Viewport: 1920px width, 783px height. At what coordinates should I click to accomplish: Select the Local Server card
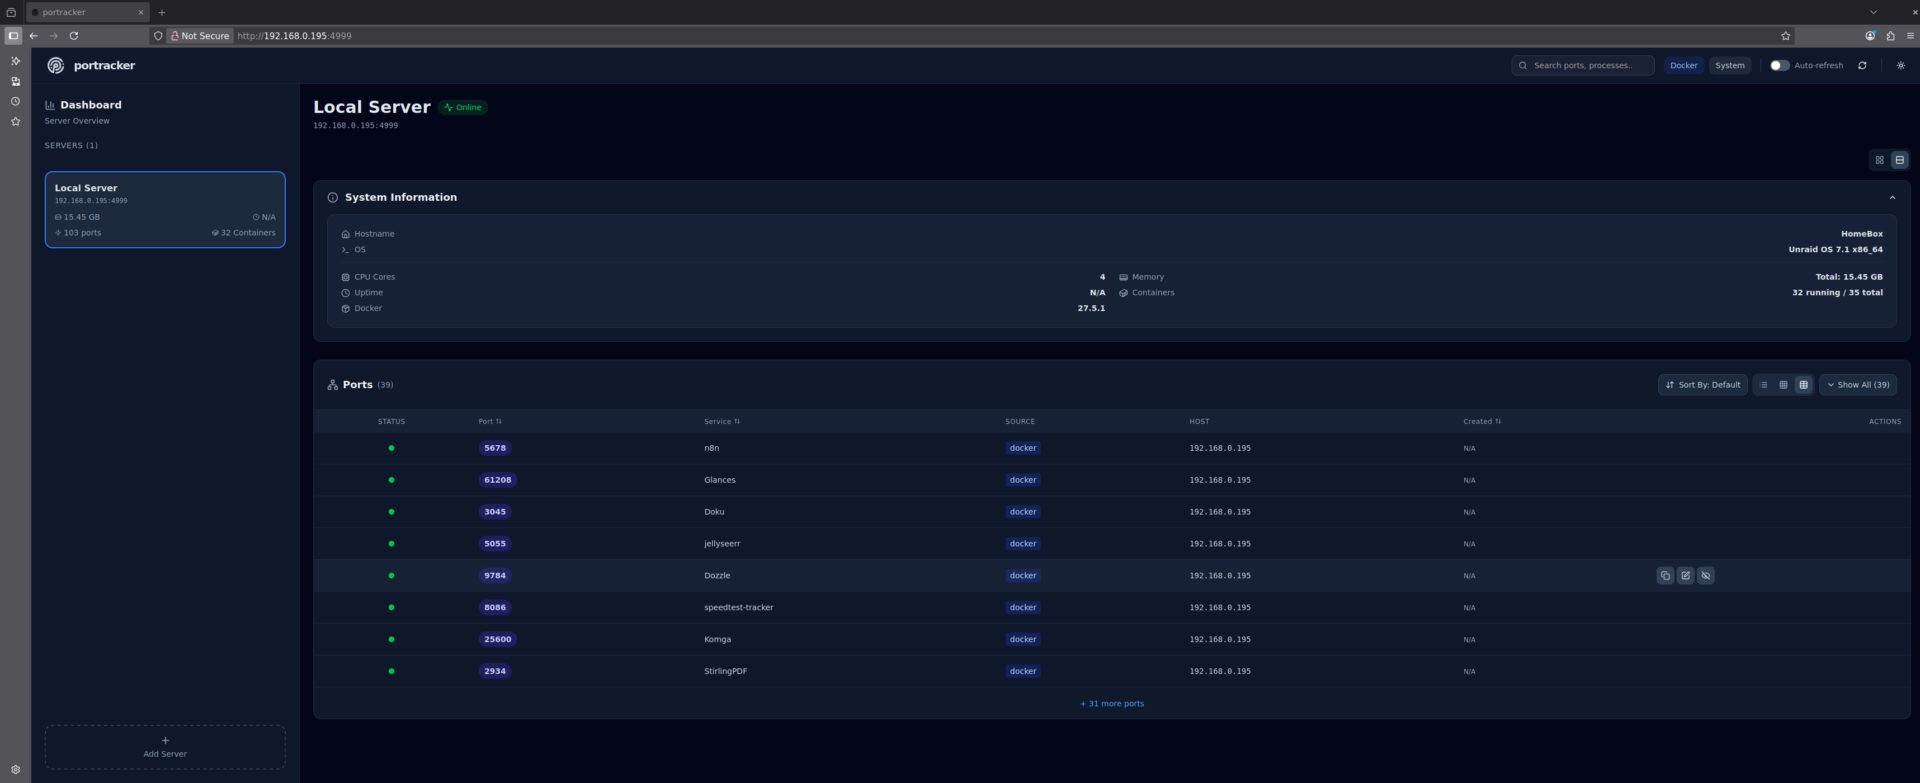pyautogui.click(x=165, y=209)
